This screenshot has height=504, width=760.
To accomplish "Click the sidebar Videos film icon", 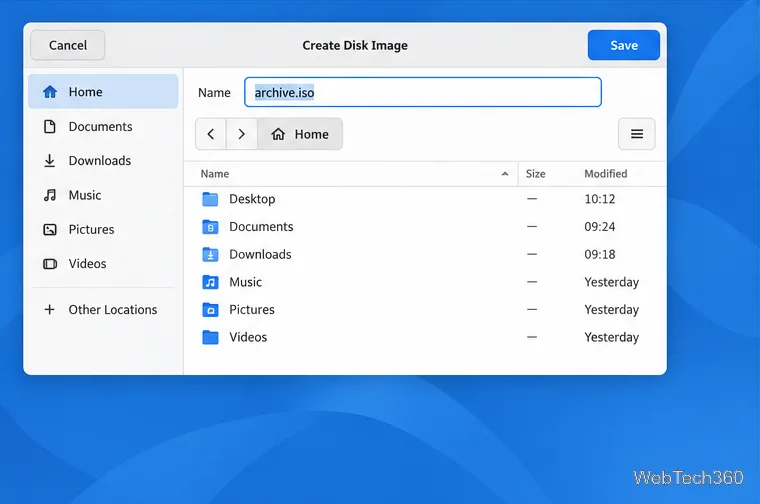I will click(x=50, y=264).
